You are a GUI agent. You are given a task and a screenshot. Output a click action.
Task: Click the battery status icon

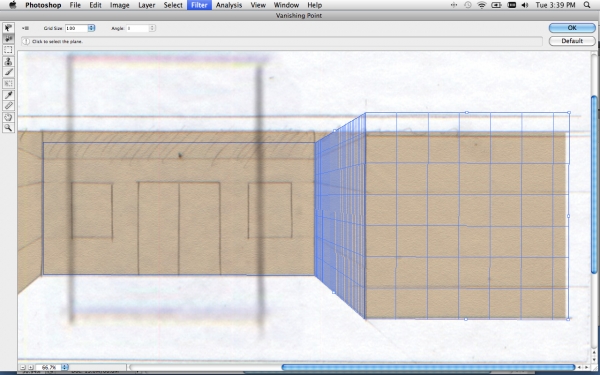tap(497, 5)
